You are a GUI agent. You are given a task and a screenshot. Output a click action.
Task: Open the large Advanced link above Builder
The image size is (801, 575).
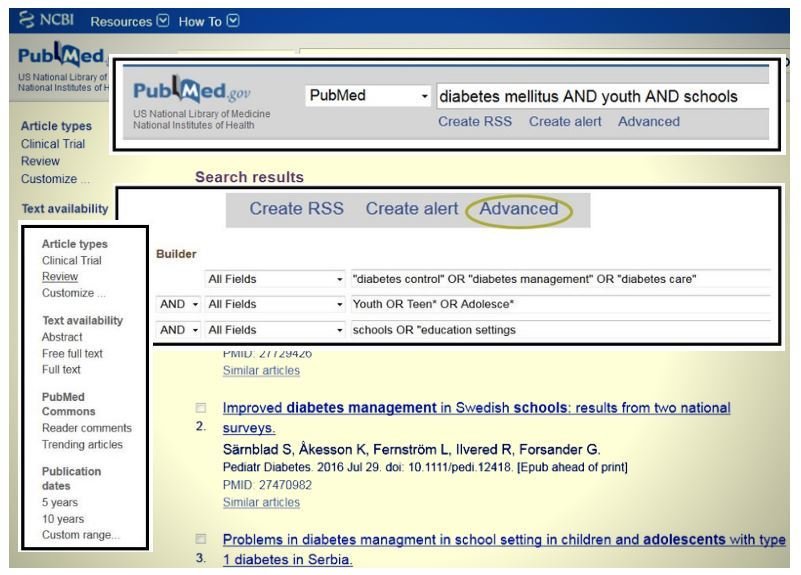coord(519,208)
